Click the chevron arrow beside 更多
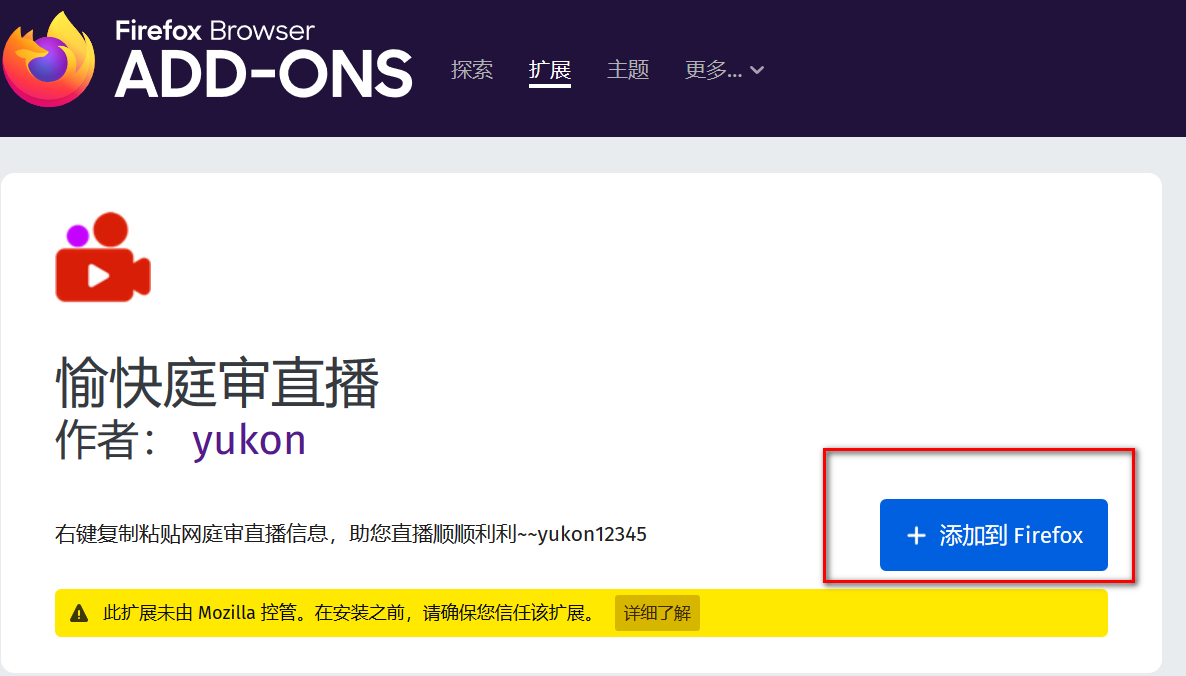Screen dimensions: 1186x676 [x=757, y=70]
